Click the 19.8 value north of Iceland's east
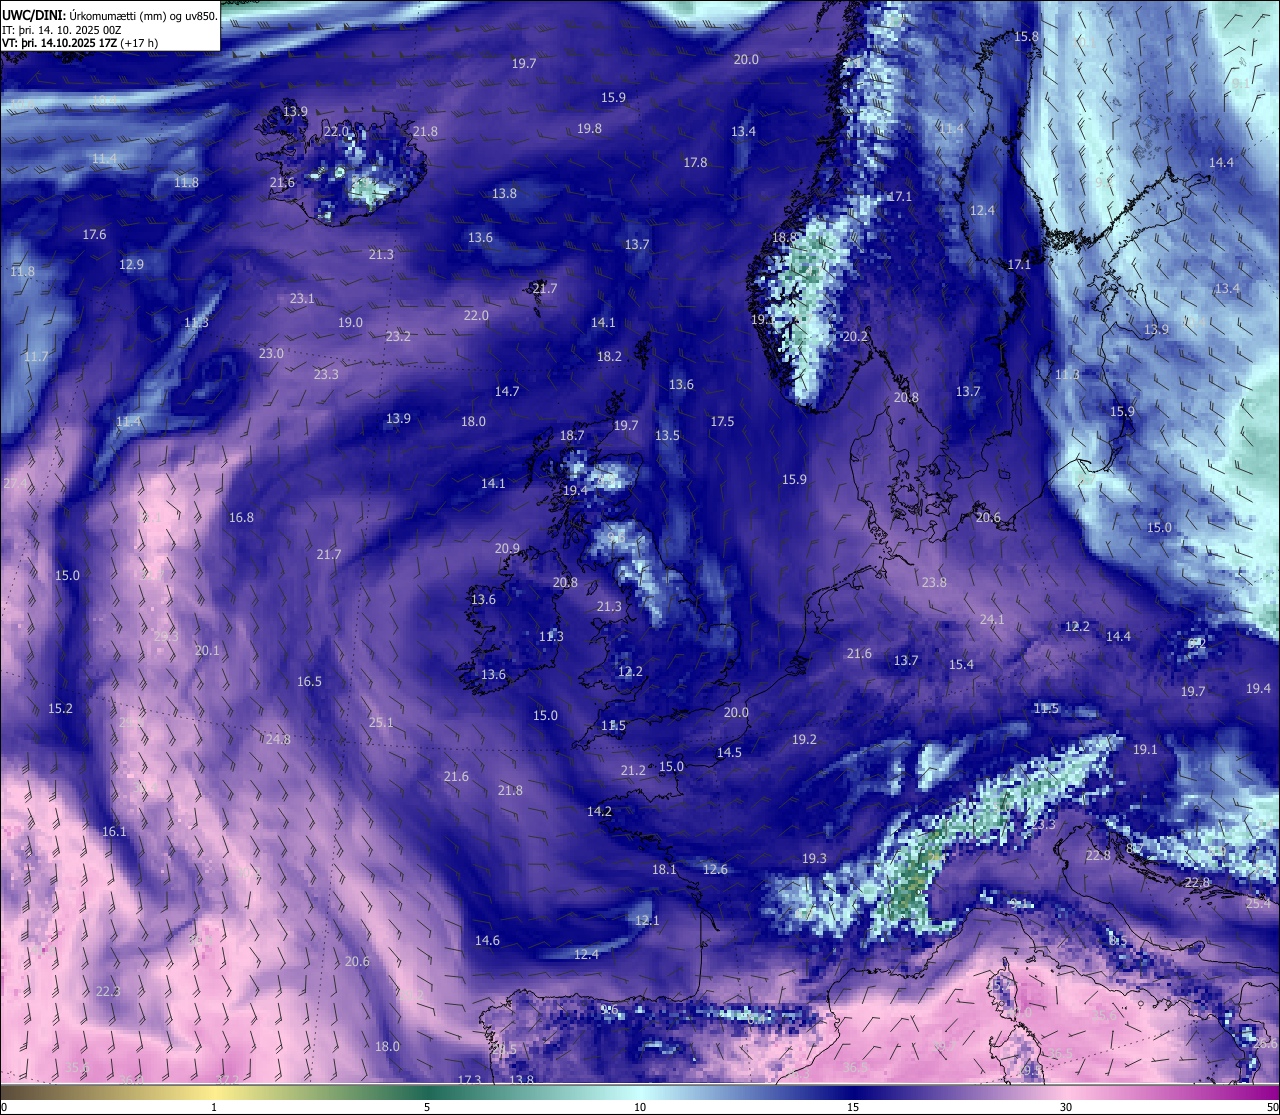This screenshot has width=1280, height=1115. [x=589, y=129]
